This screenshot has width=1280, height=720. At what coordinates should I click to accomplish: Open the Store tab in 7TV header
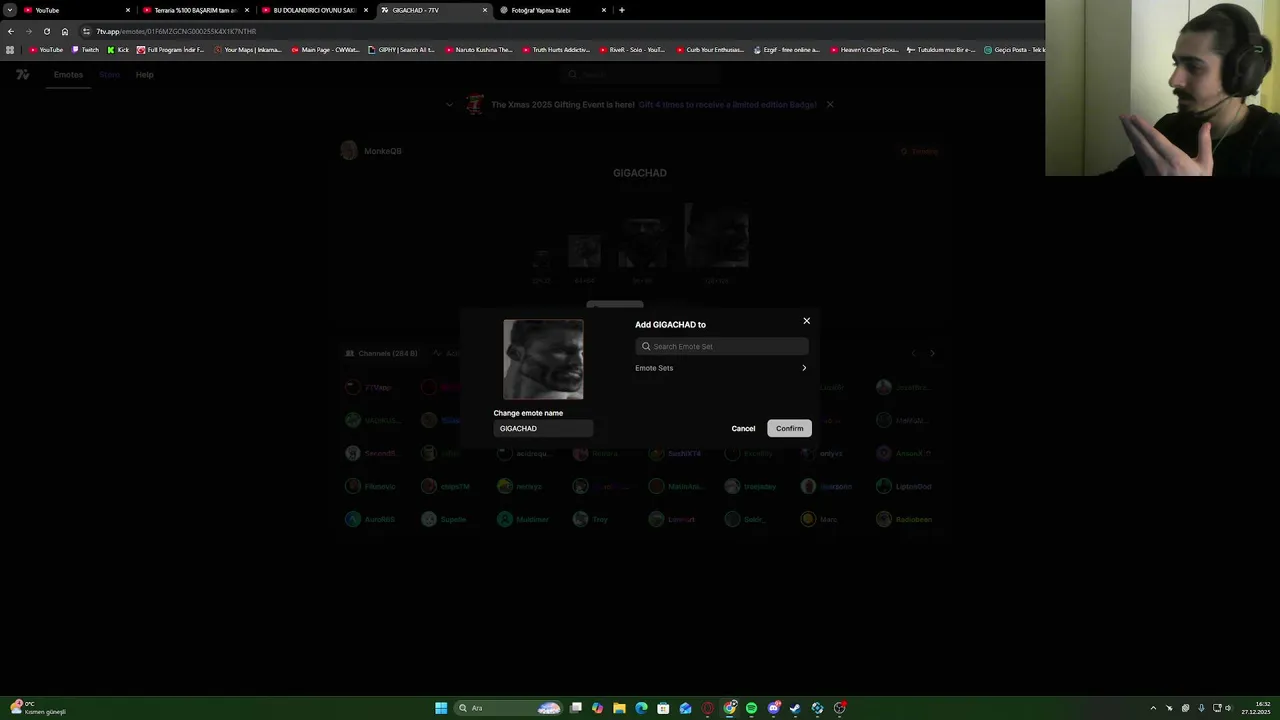[109, 75]
